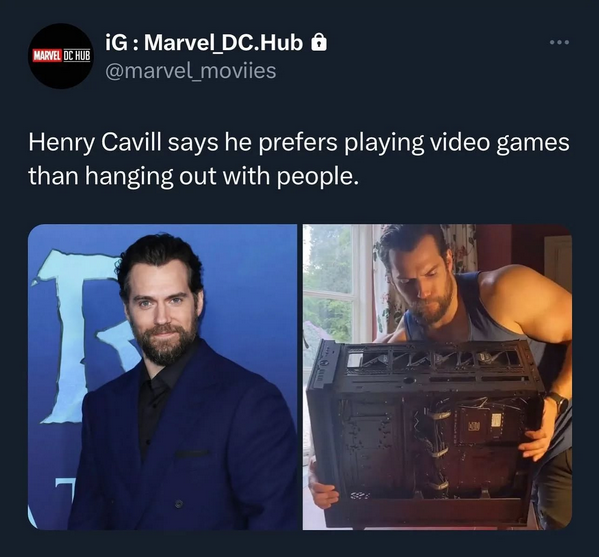Viewport: 599px width, 557px height.
Task: Open the left red-carpet photo
Action: coord(163,377)
